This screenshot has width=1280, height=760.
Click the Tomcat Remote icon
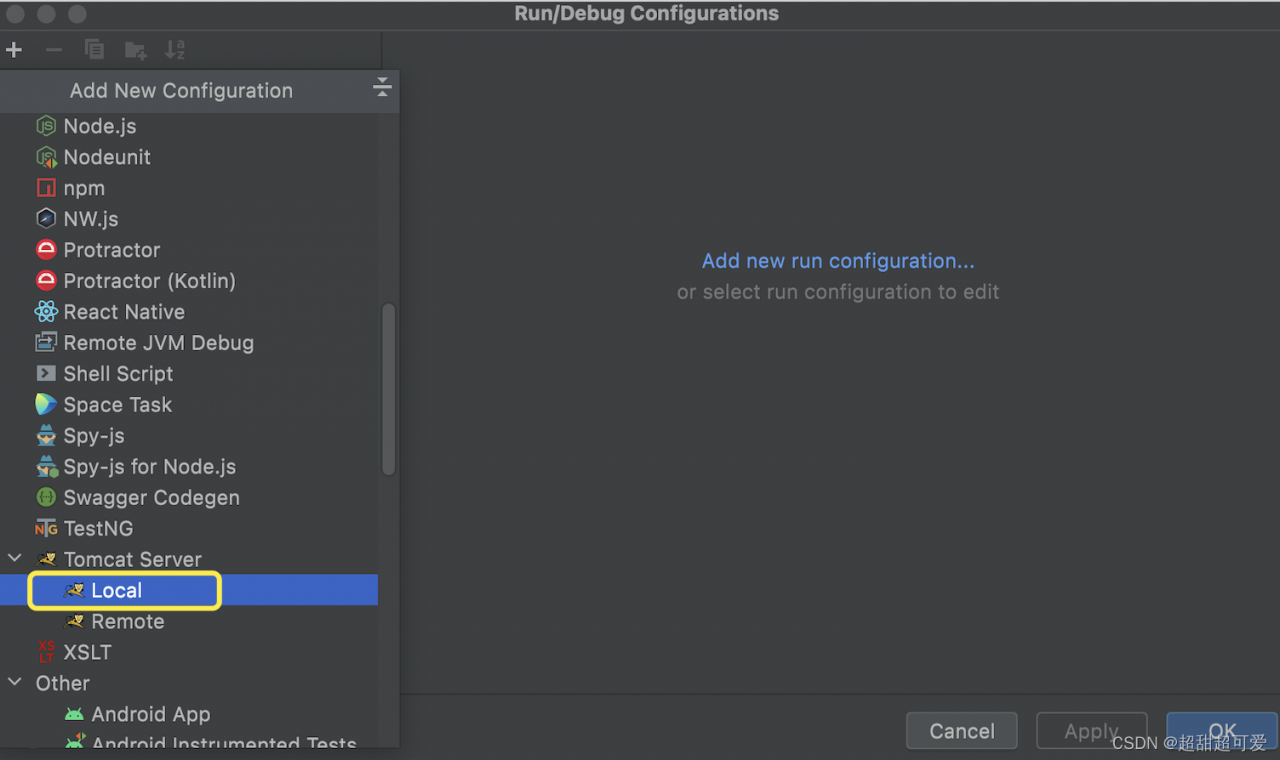point(74,622)
